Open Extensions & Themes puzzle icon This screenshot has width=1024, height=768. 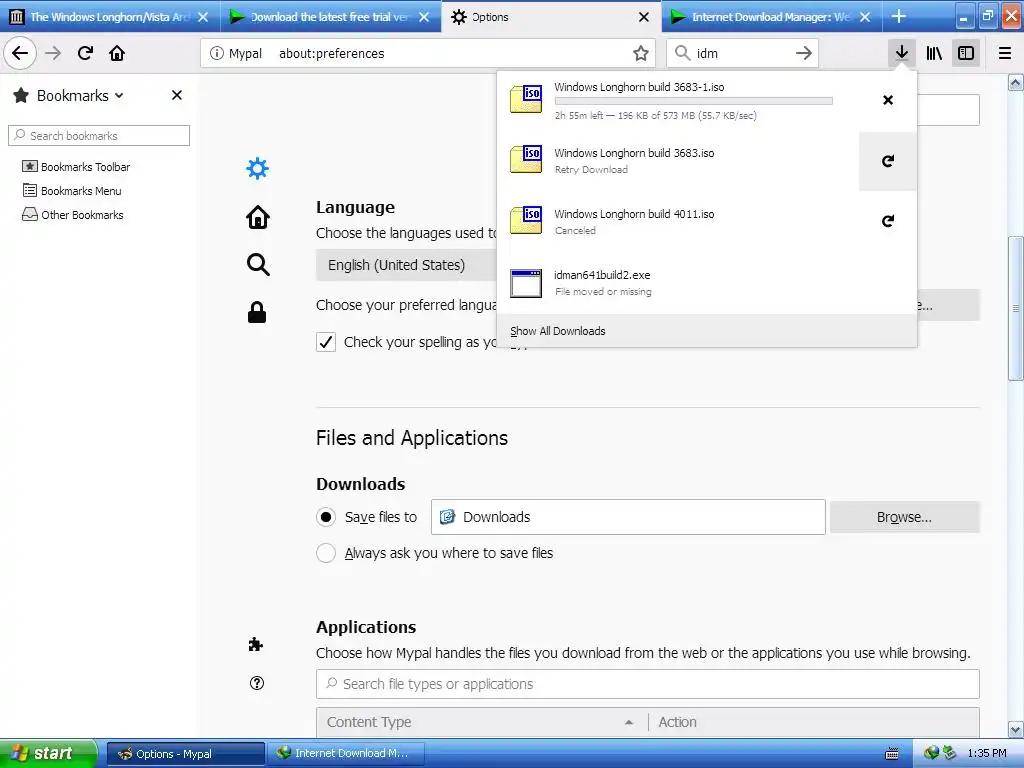click(256, 645)
